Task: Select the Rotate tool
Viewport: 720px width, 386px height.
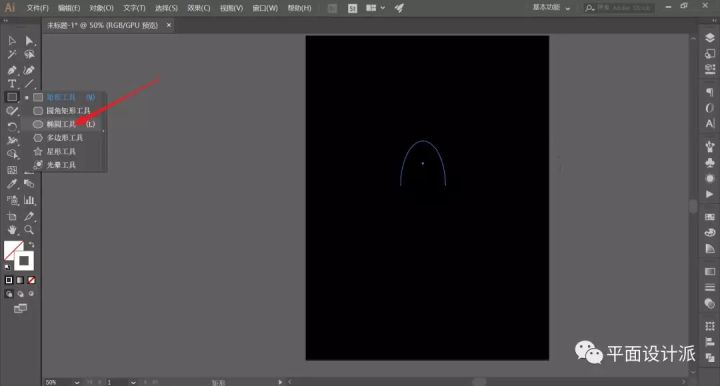Action: (12, 126)
